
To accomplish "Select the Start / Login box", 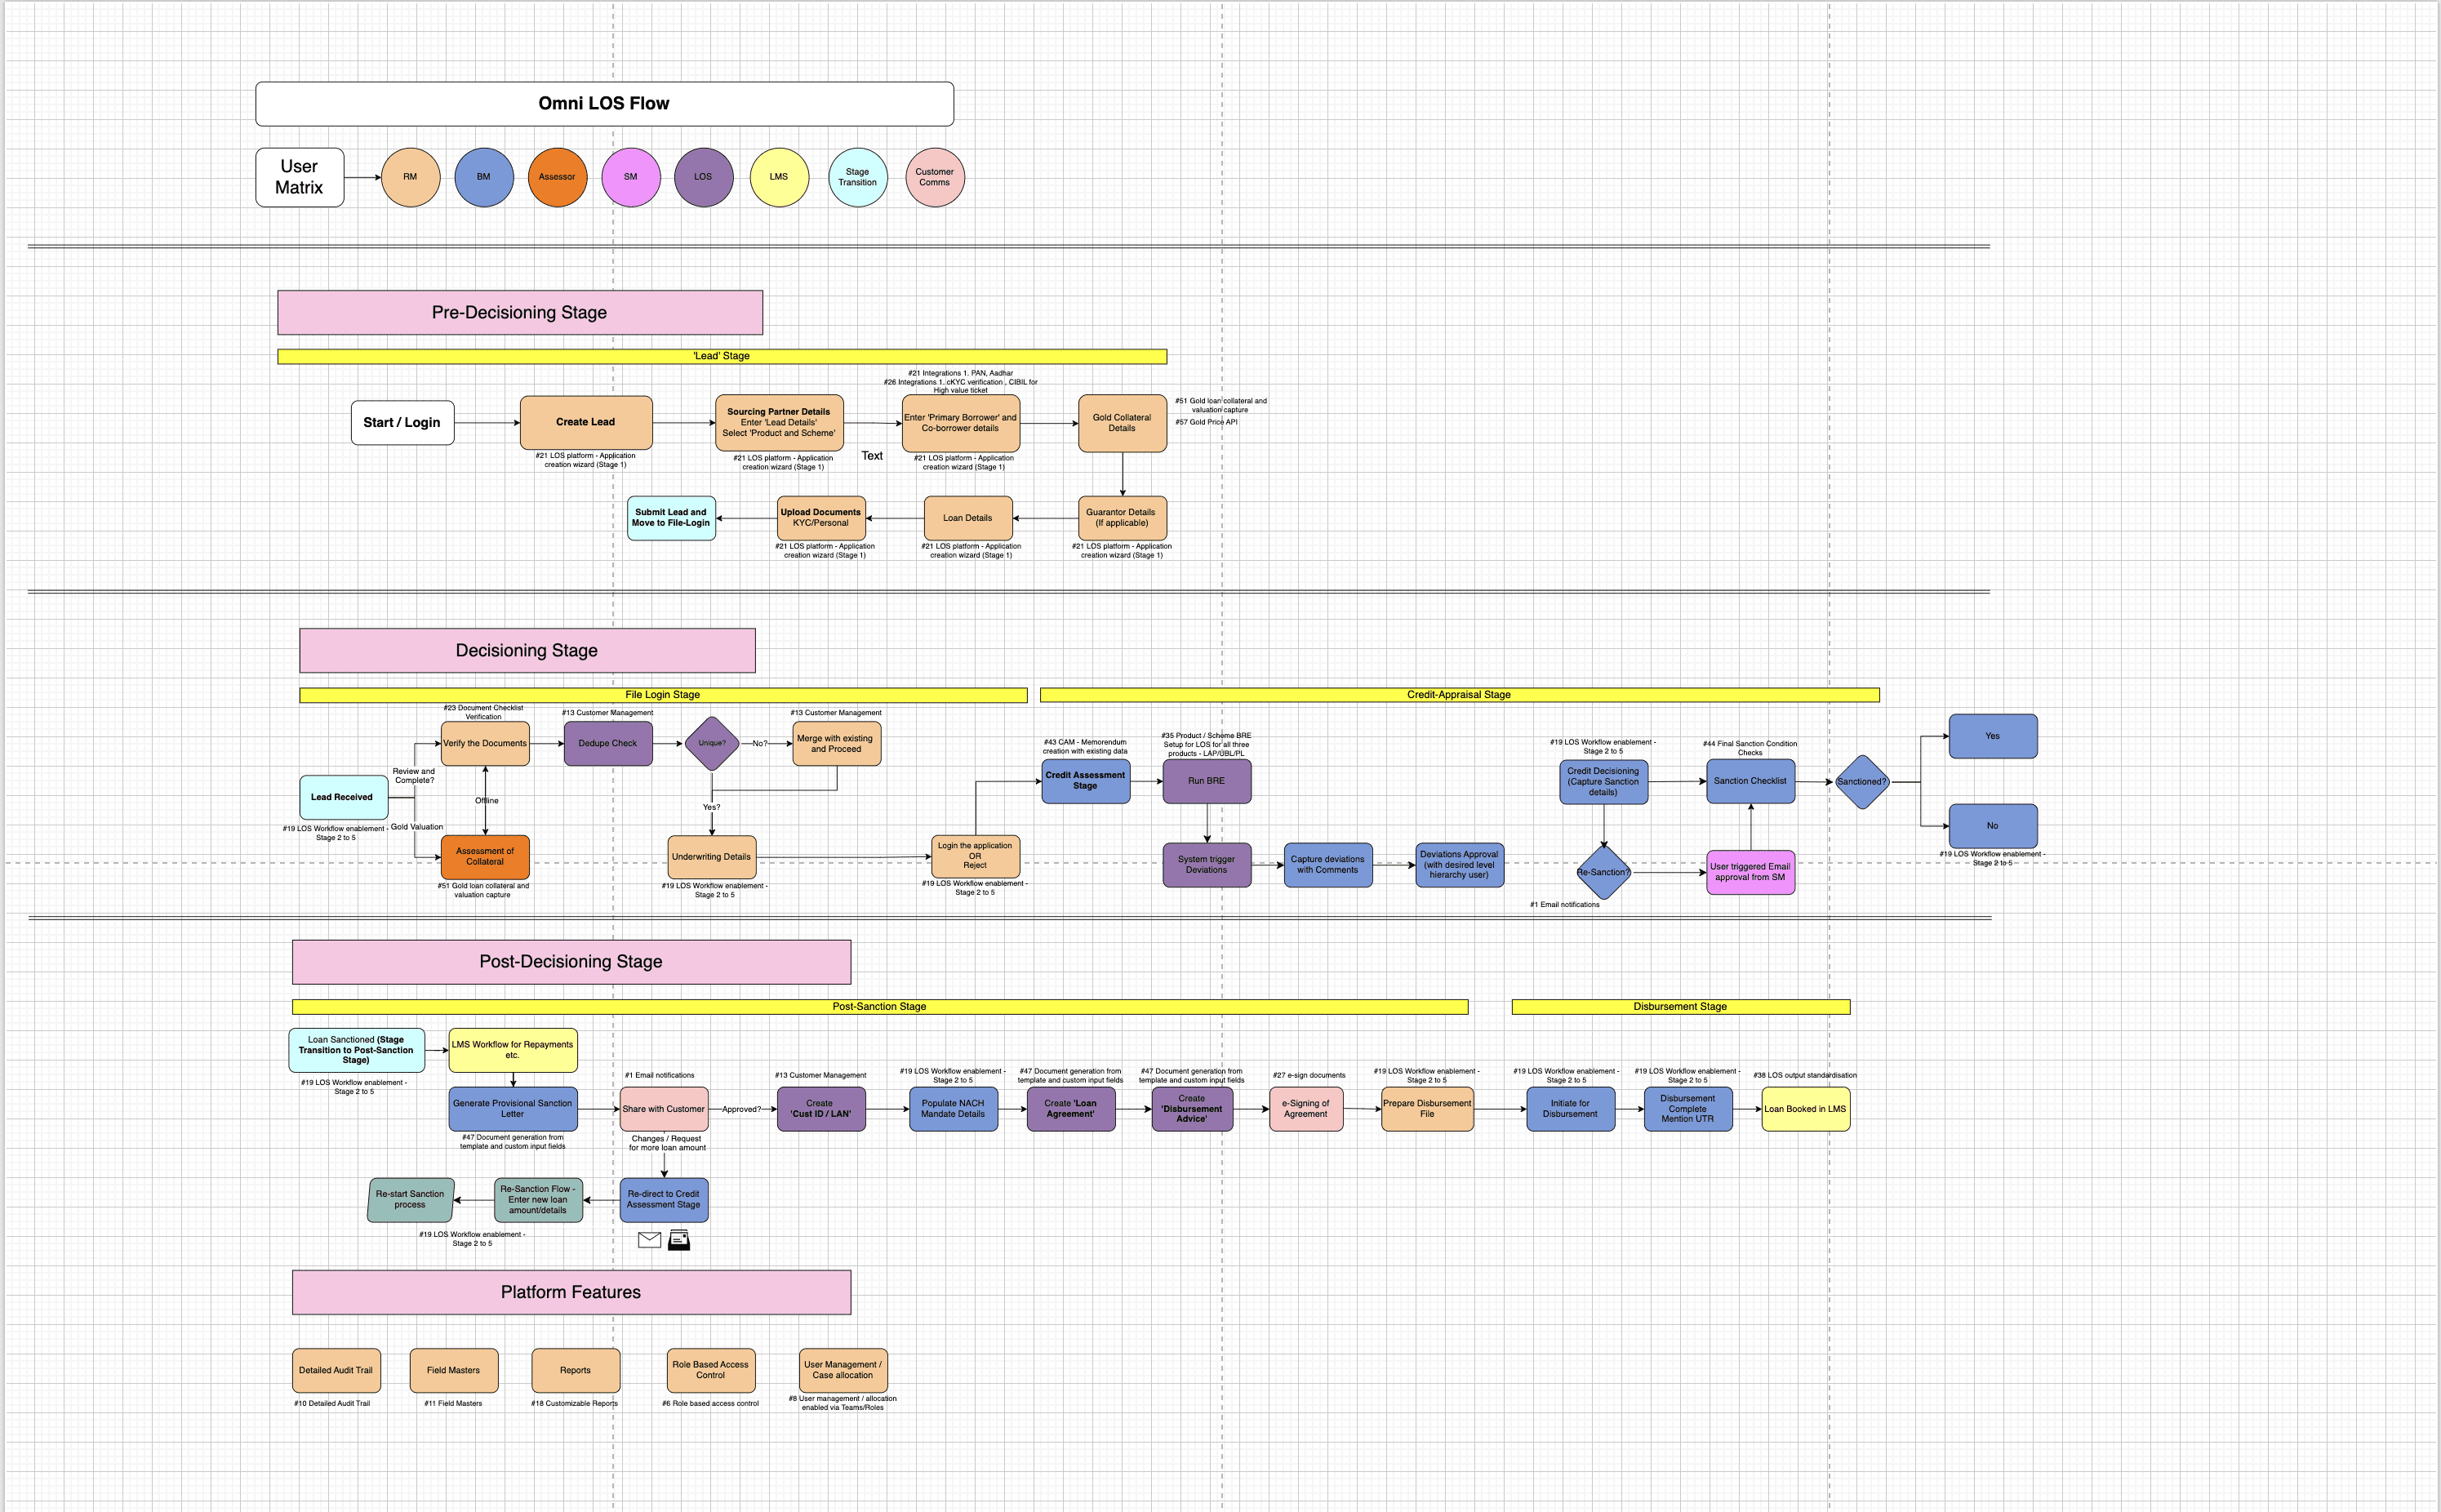I will (x=402, y=423).
